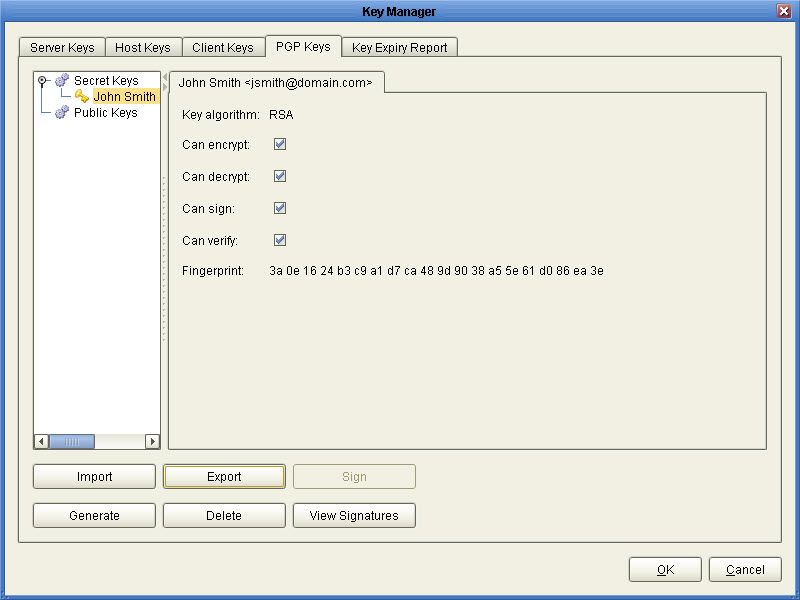This screenshot has height=600, width=800.
Task: Open the Key Expiry Report tab
Action: pyautogui.click(x=399, y=47)
